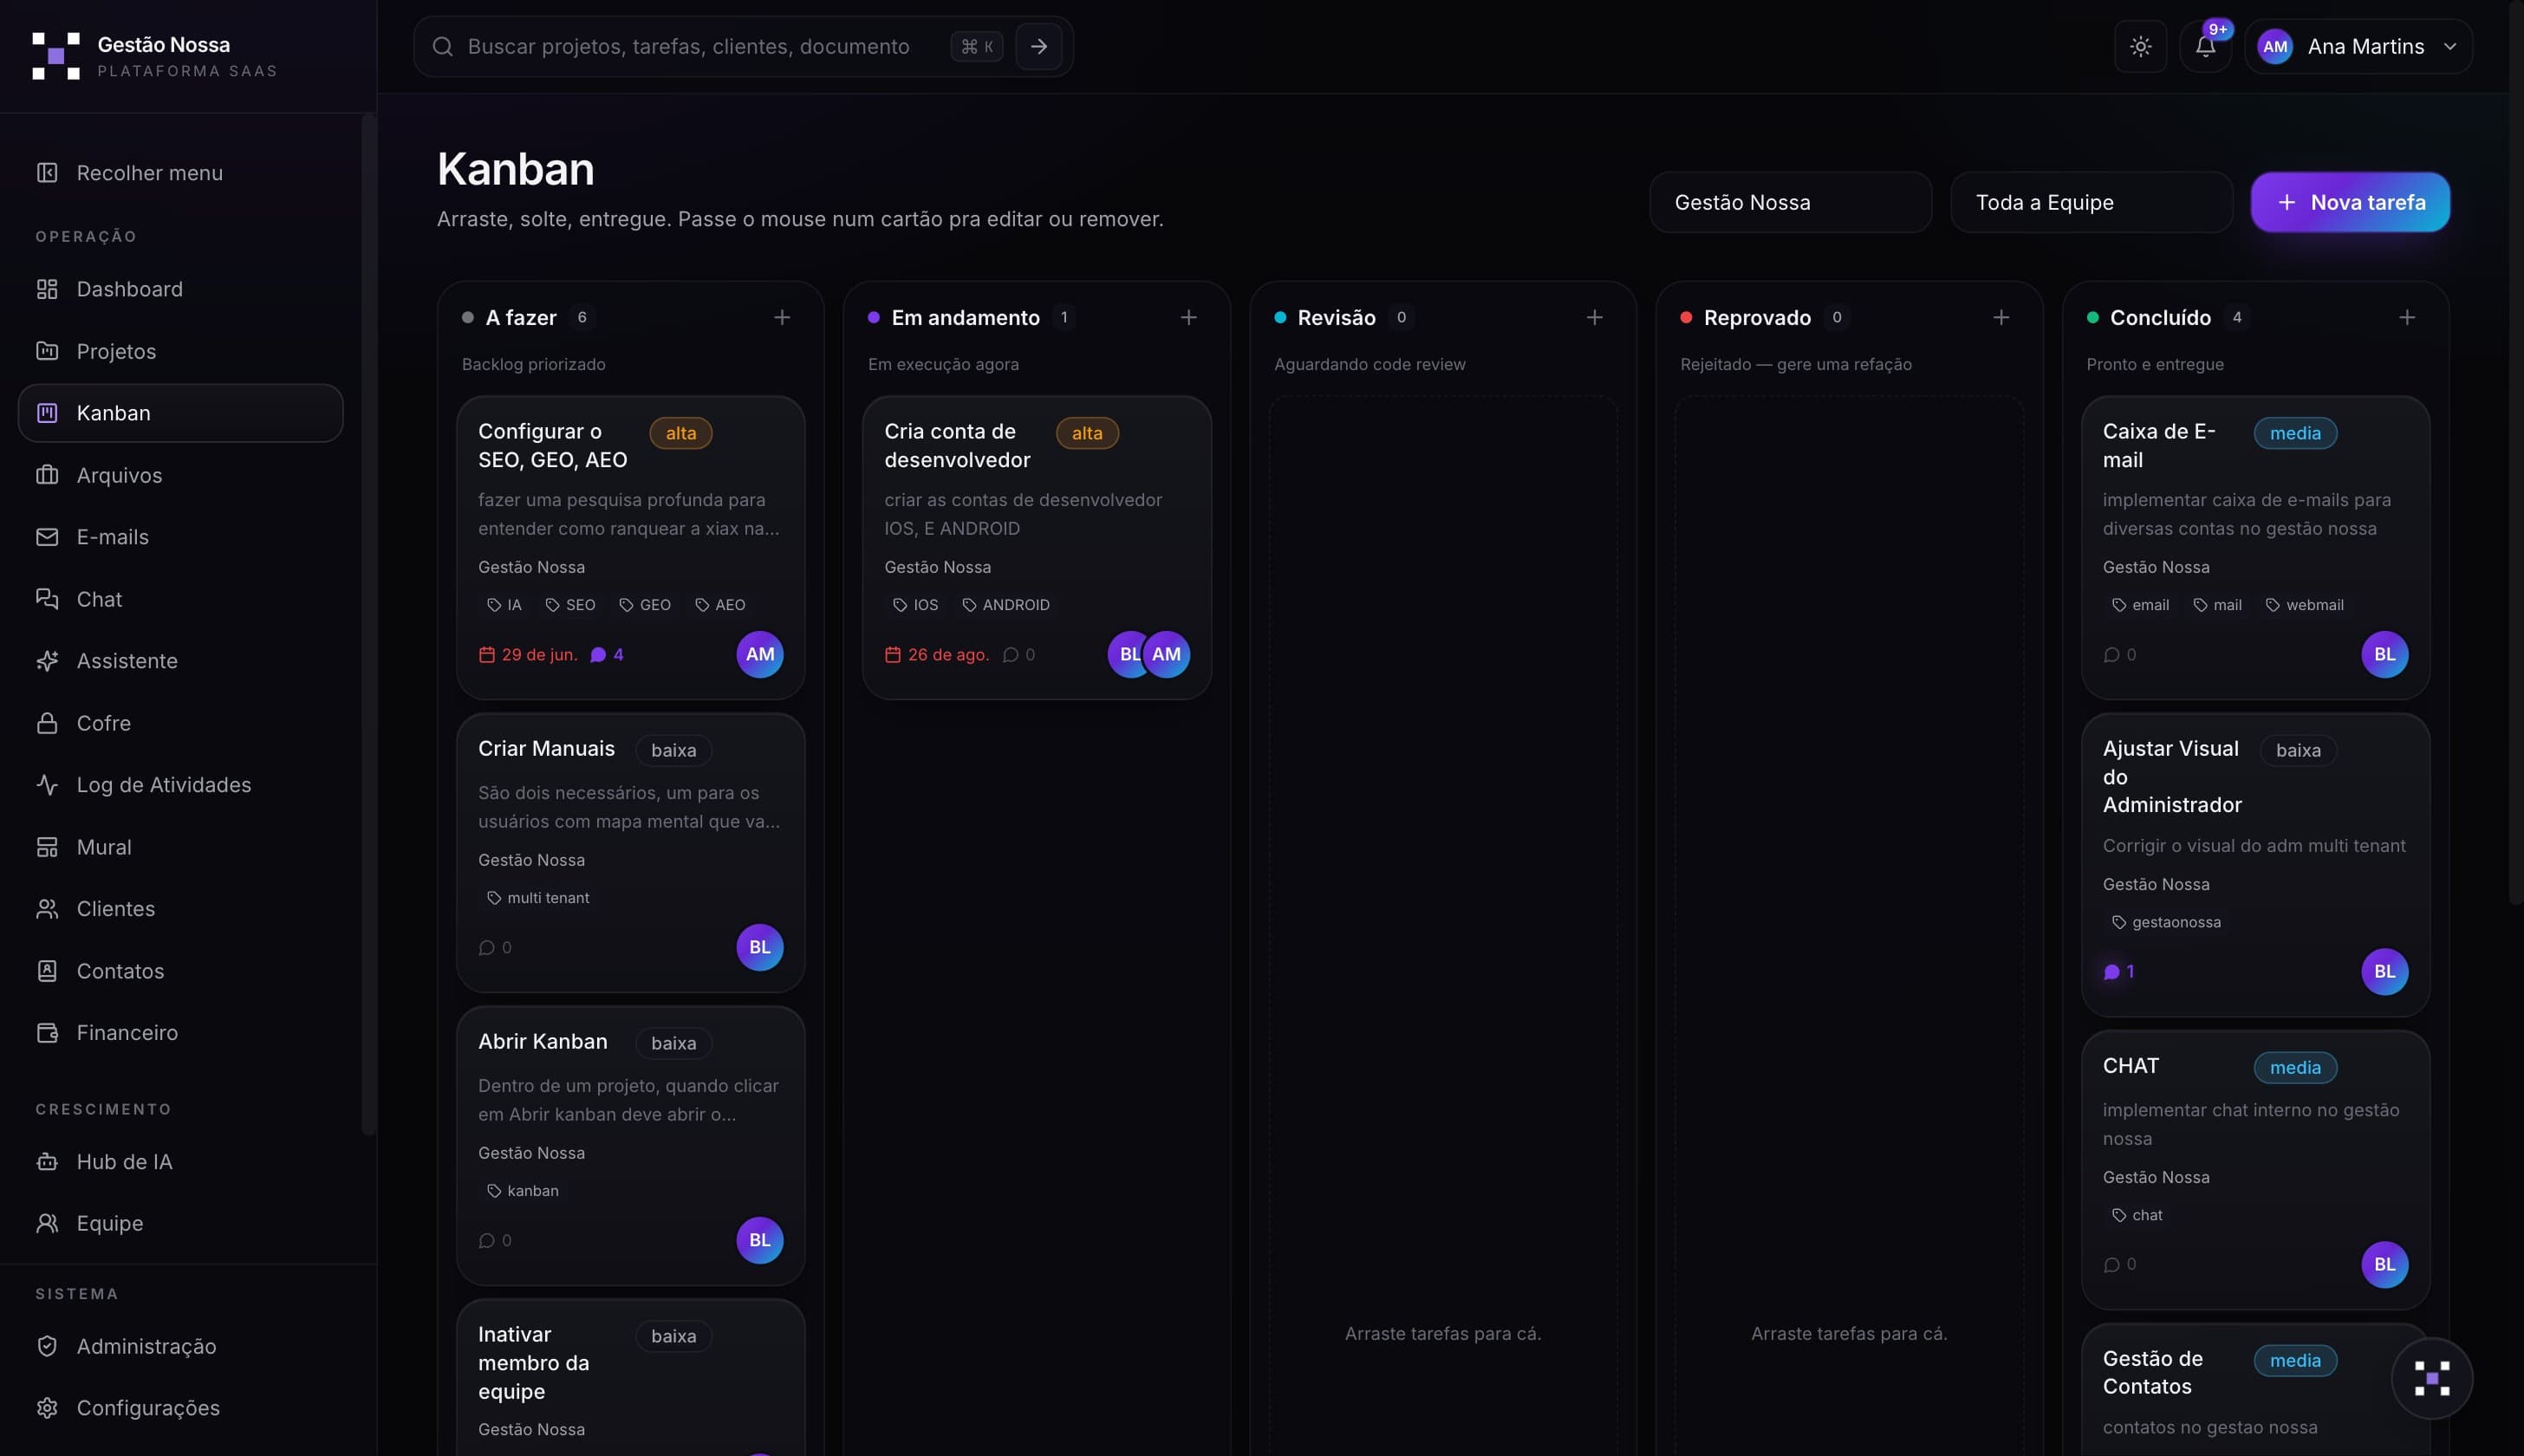Open Configurações in the sidebar
The image size is (2524, 1456).
click(x=180, y=1408)
